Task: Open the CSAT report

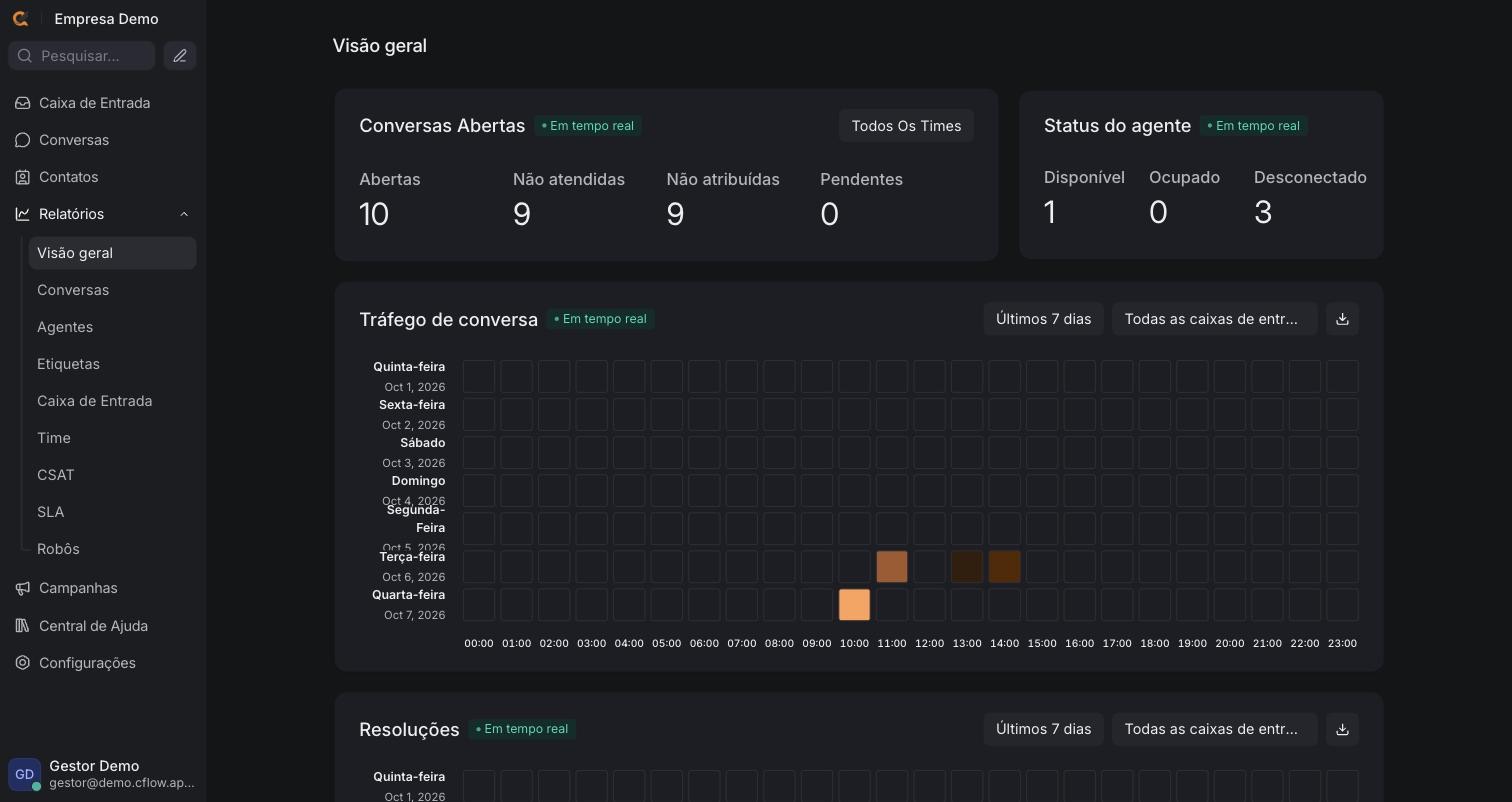Action: pyautogui.click(x=112, y=475)
